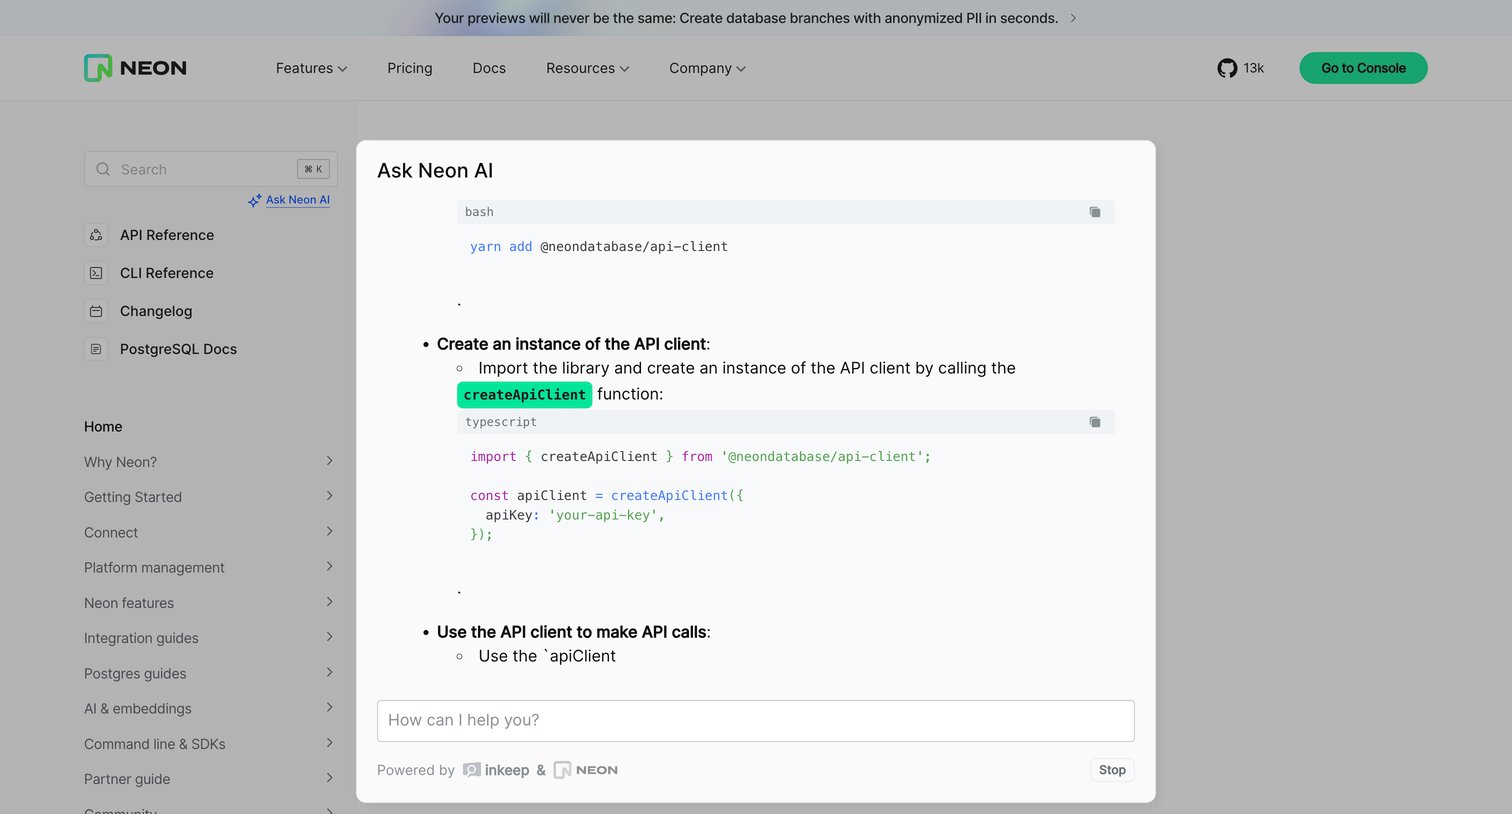This screenshot has height=814, width=1512.
Task: Open the Home docs link
Action: coord(103,426)
